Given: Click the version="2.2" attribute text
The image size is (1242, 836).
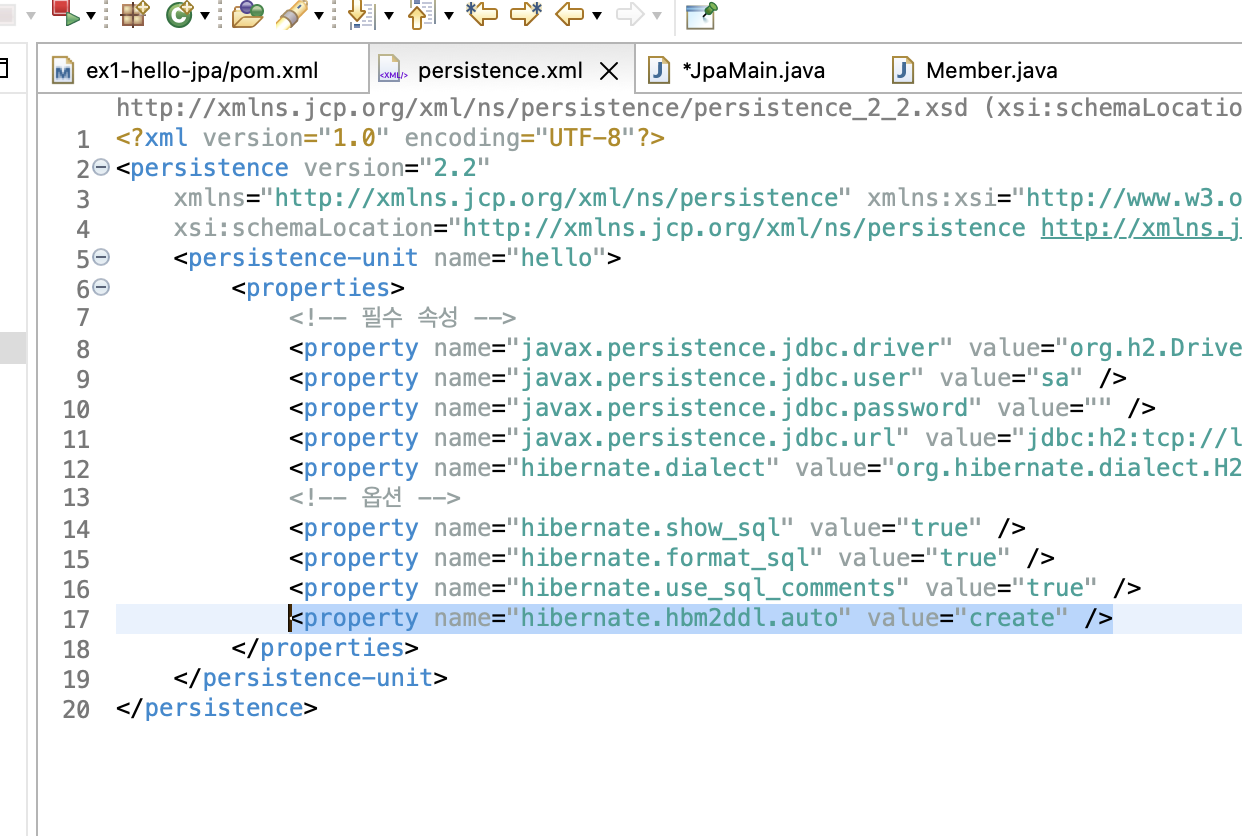Looking at the screenshot, I should point(397,168).
